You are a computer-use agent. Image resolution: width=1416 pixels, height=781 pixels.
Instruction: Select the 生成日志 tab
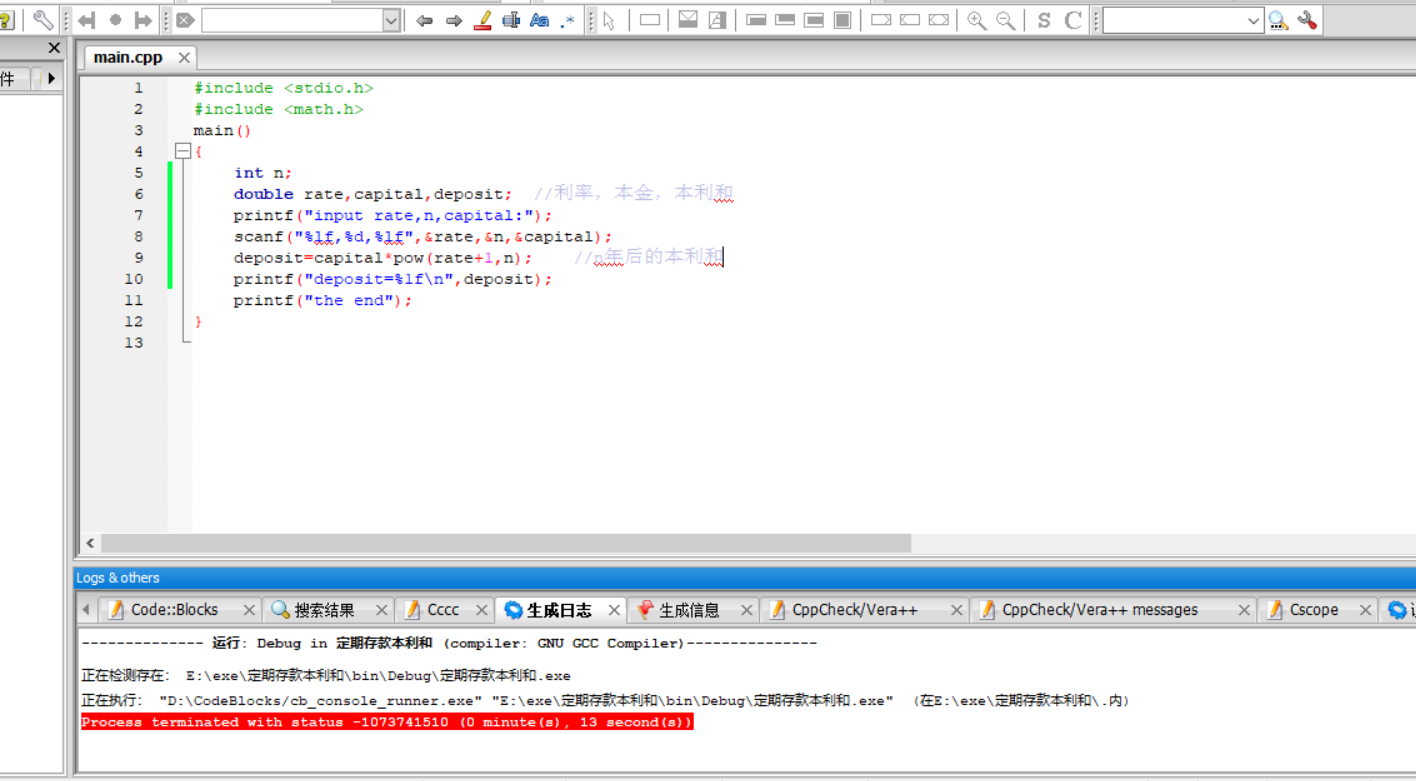[559, 610]
